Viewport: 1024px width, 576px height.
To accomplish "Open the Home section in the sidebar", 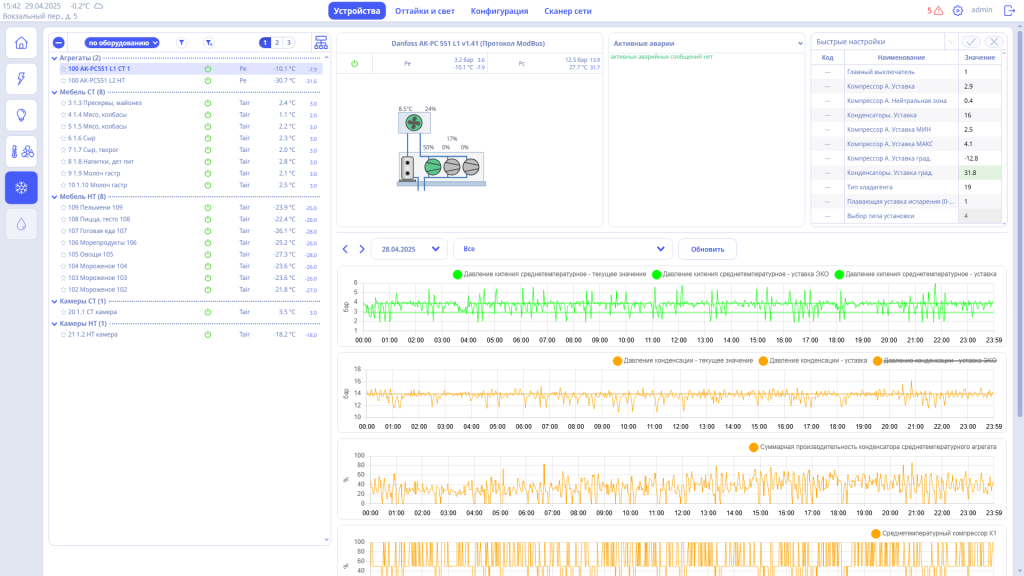I will pos(21,43).
